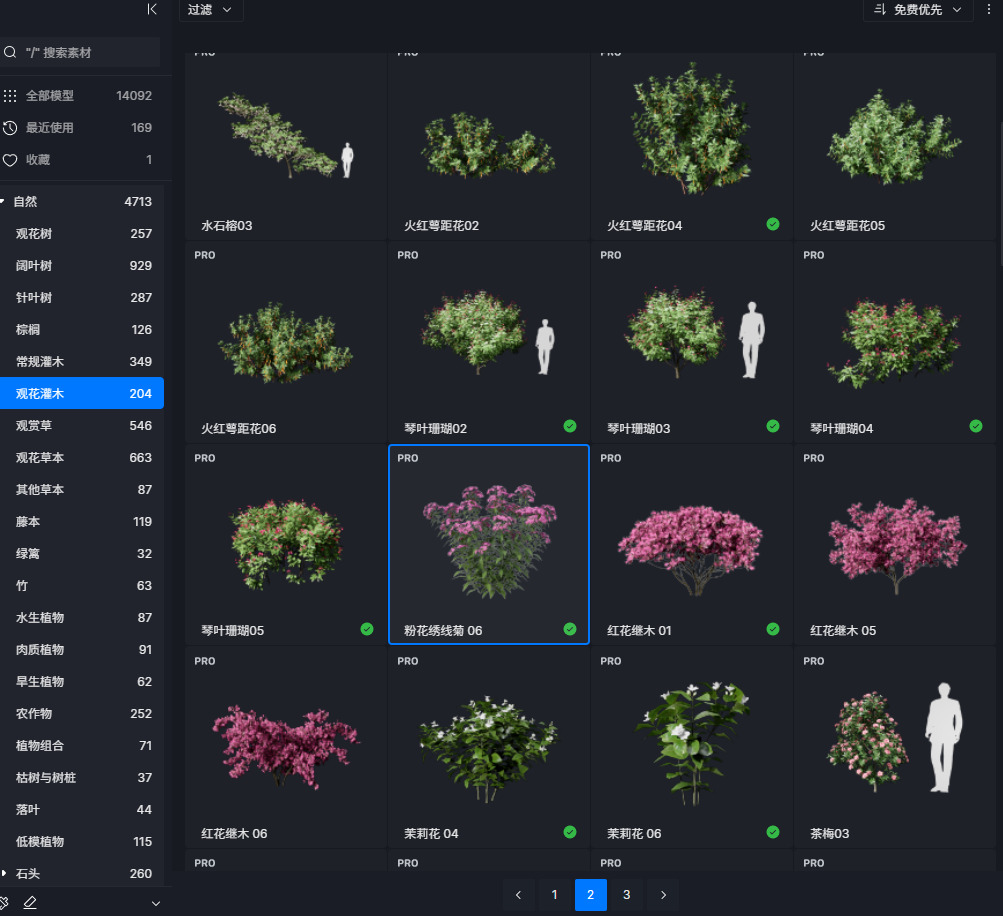Go to the previous page arrow
This screenshot has width=1003, height=916.
click(518, 895)
